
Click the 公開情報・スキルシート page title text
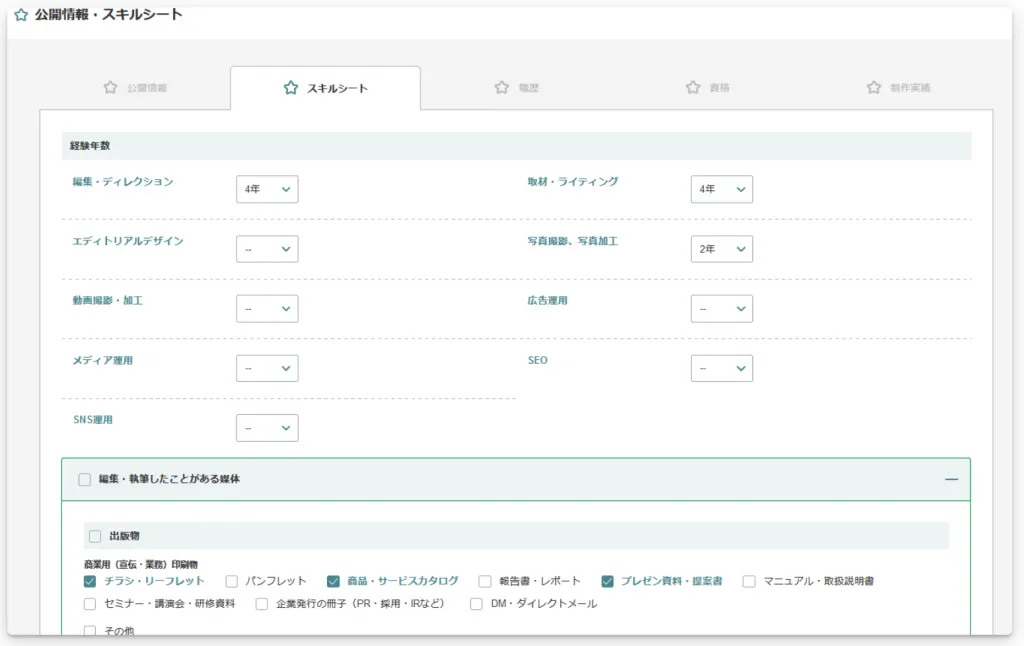[x=108, y=14]
